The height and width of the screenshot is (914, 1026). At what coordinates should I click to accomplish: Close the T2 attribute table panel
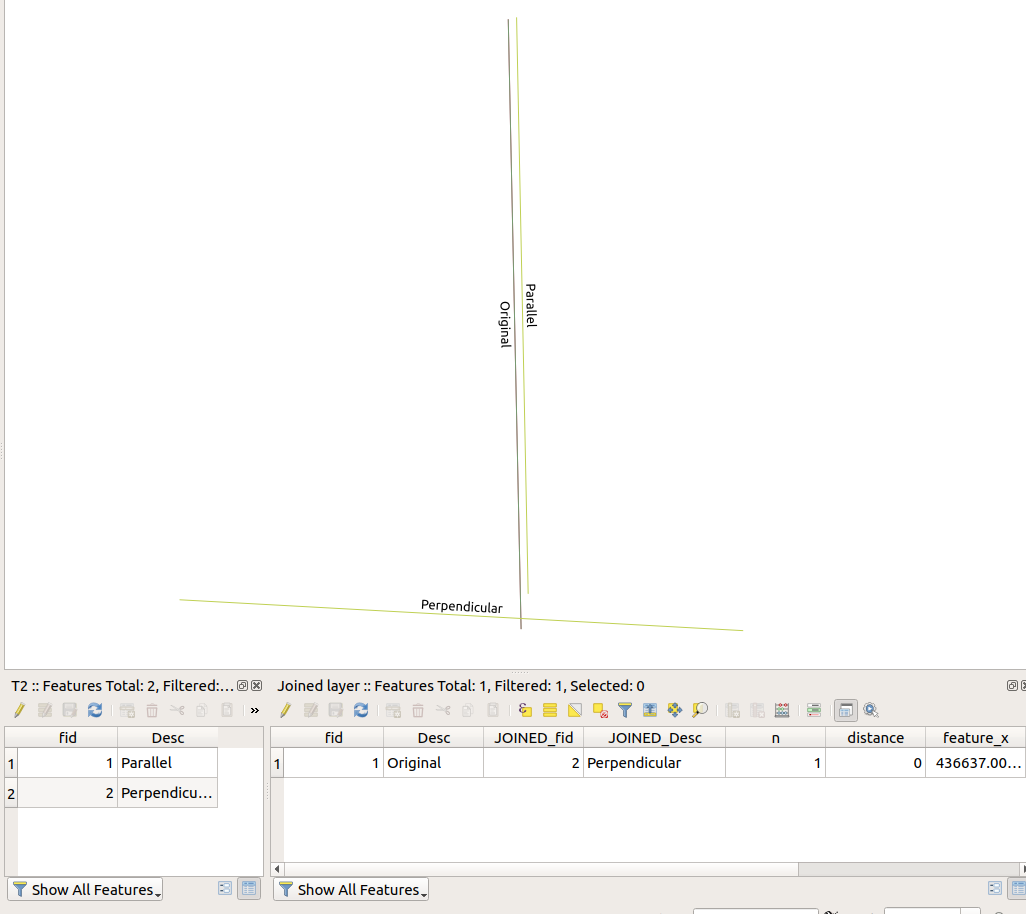click(x=256, y=686)
